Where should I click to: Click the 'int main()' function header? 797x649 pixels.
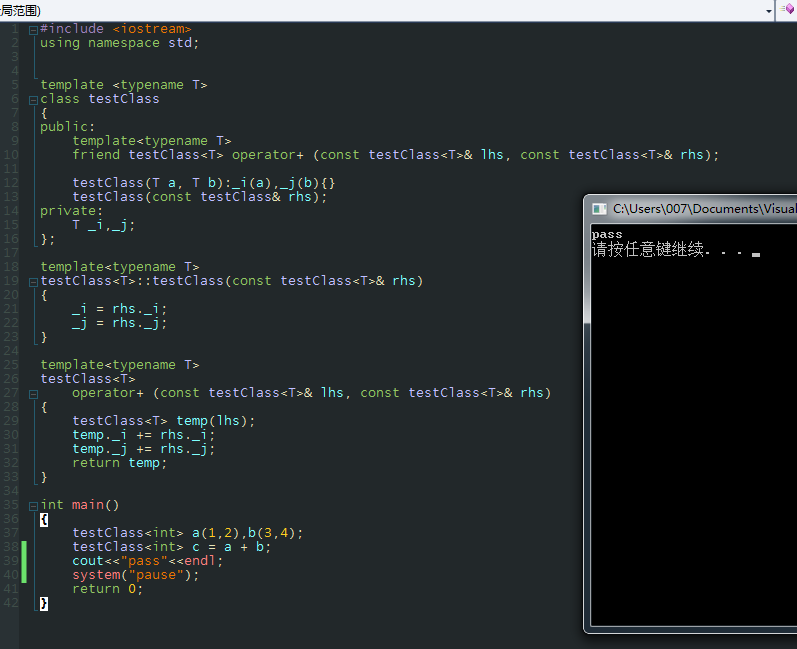[x=80, y=505]
